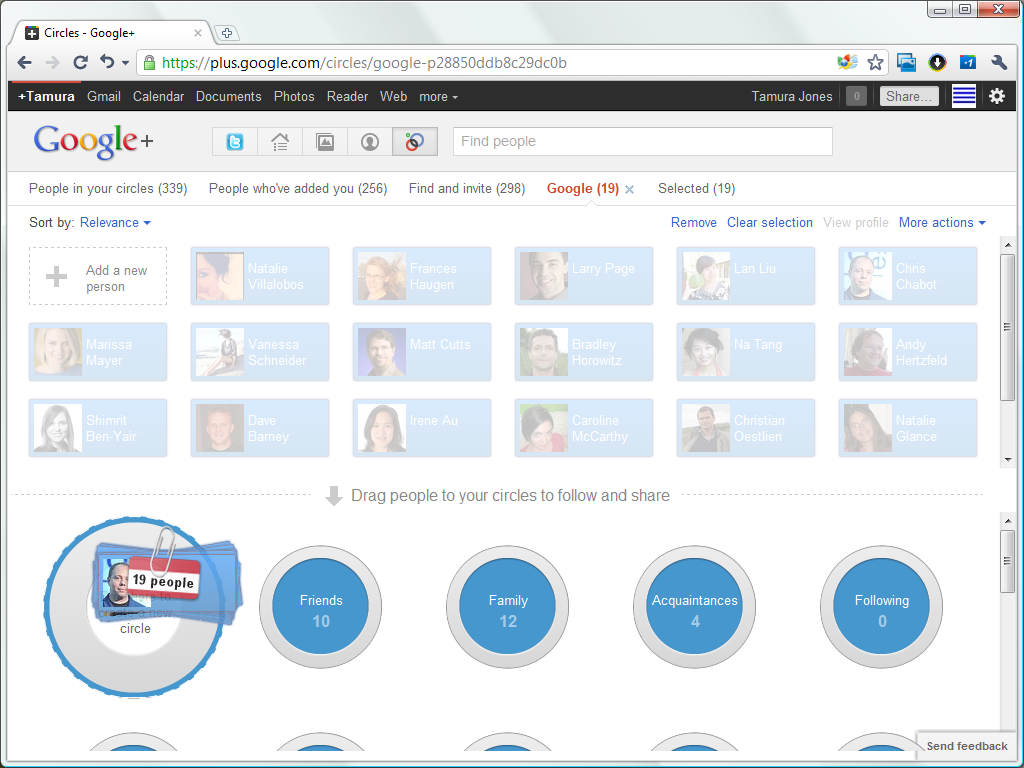This screenshot has height=768, width=1024.
Task: Deselect Larry Page's person card
Action: click(x=584, y=276)
